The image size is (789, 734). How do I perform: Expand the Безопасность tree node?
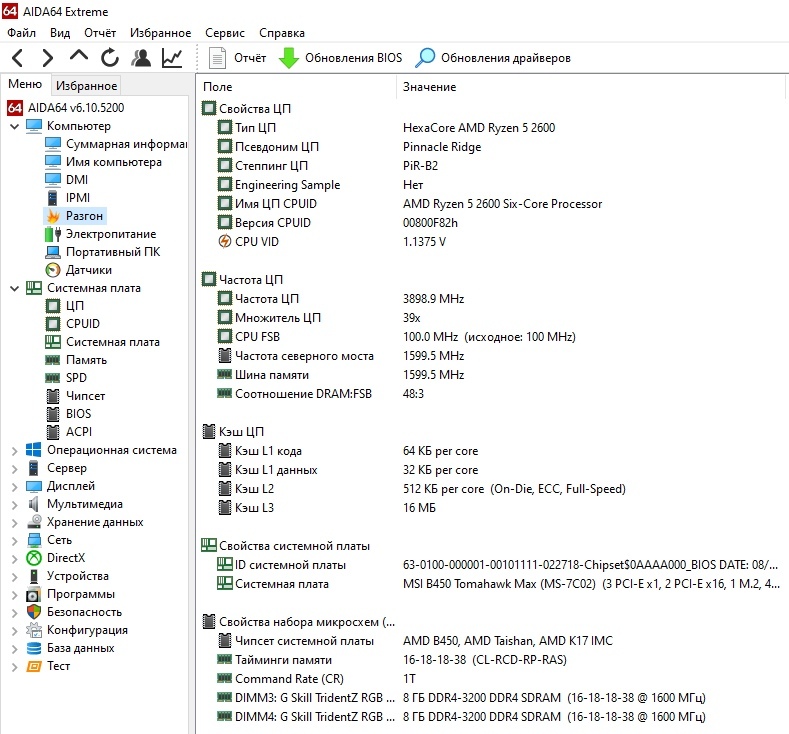[x=15, y=613]
